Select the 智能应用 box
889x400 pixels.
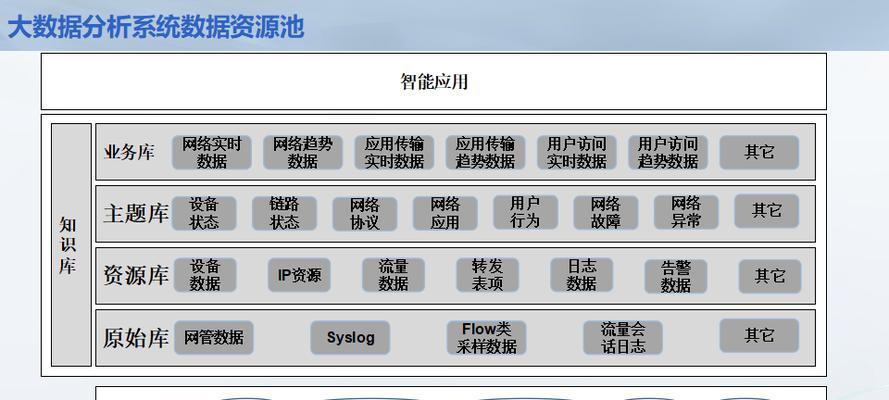click(434, 81)
